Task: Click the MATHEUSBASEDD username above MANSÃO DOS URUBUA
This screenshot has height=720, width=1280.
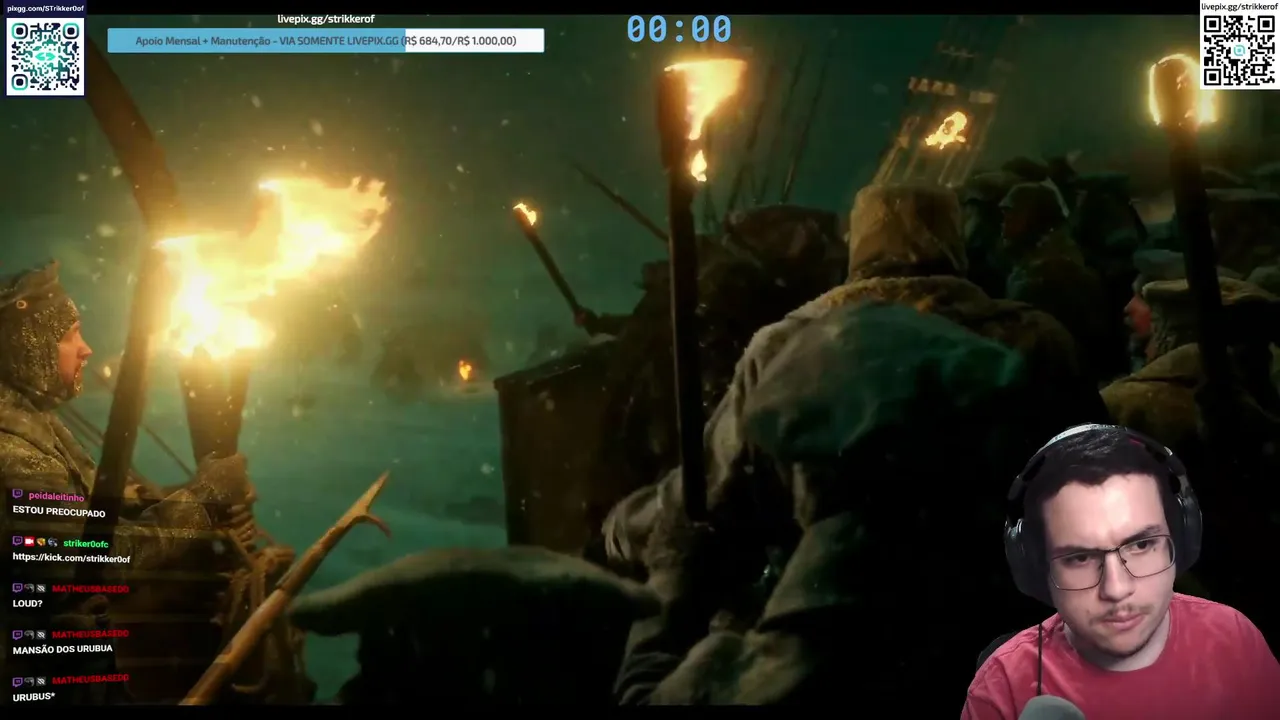Action: pos(90,634)
